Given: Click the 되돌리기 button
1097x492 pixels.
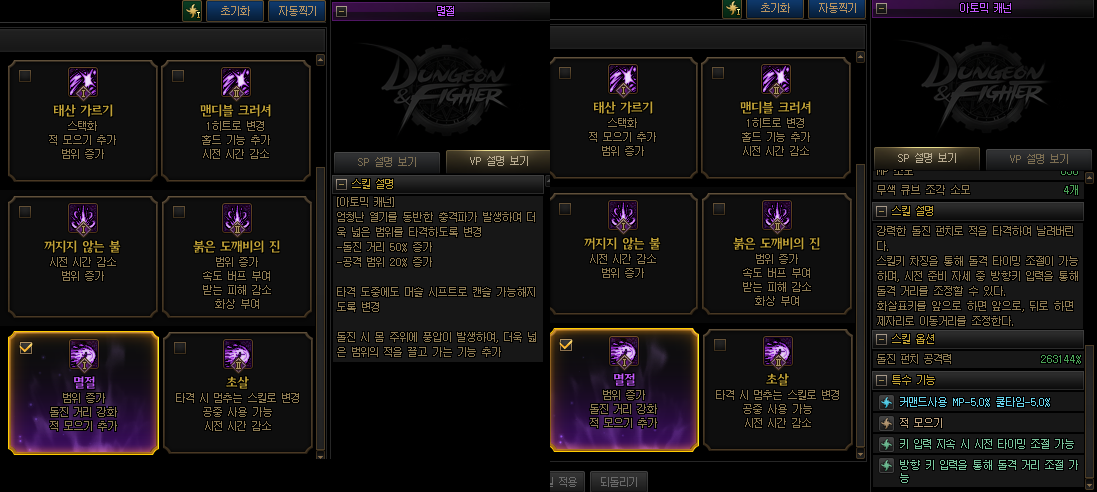Looking at the screenshot, I should tap(618, 482).
